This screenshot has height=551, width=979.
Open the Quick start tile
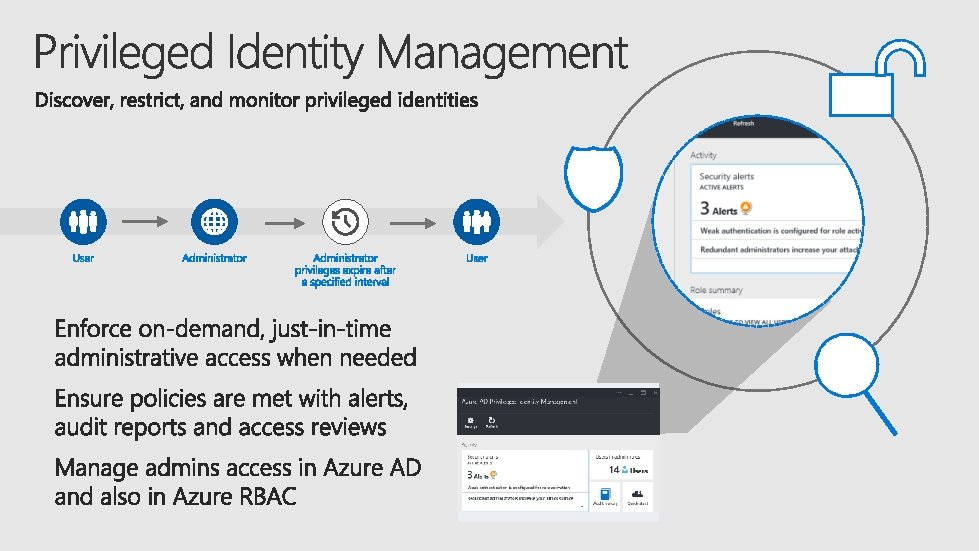click(x=637, y=496)
